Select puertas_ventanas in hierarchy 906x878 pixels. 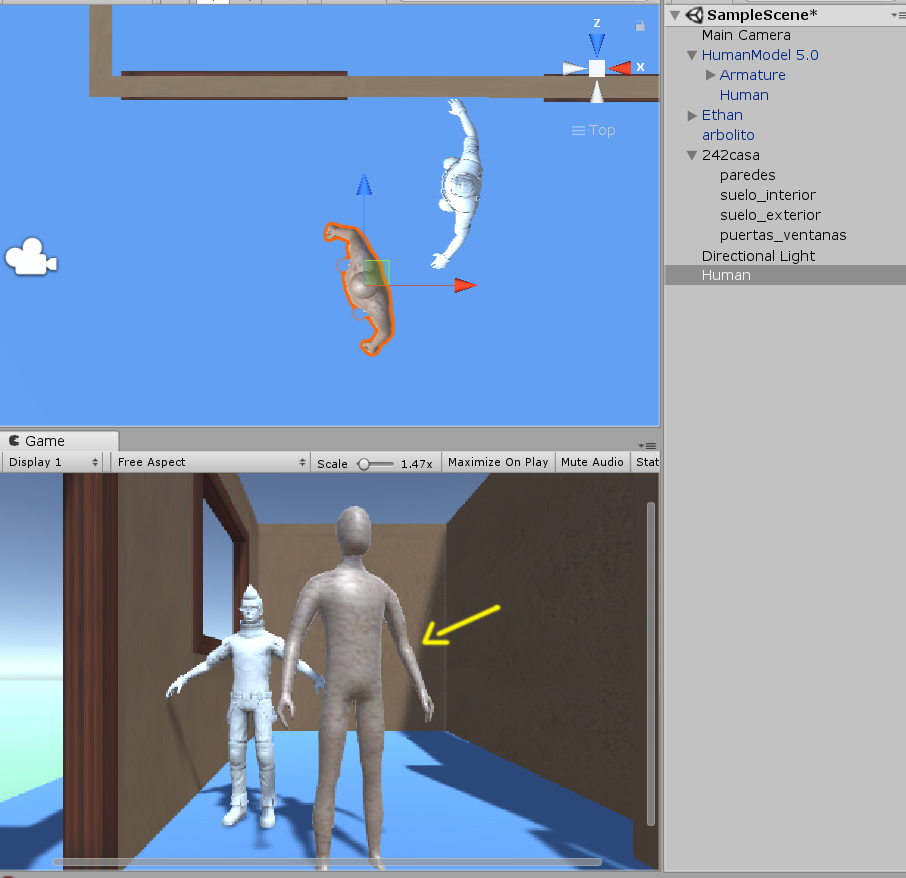(783, 235)
